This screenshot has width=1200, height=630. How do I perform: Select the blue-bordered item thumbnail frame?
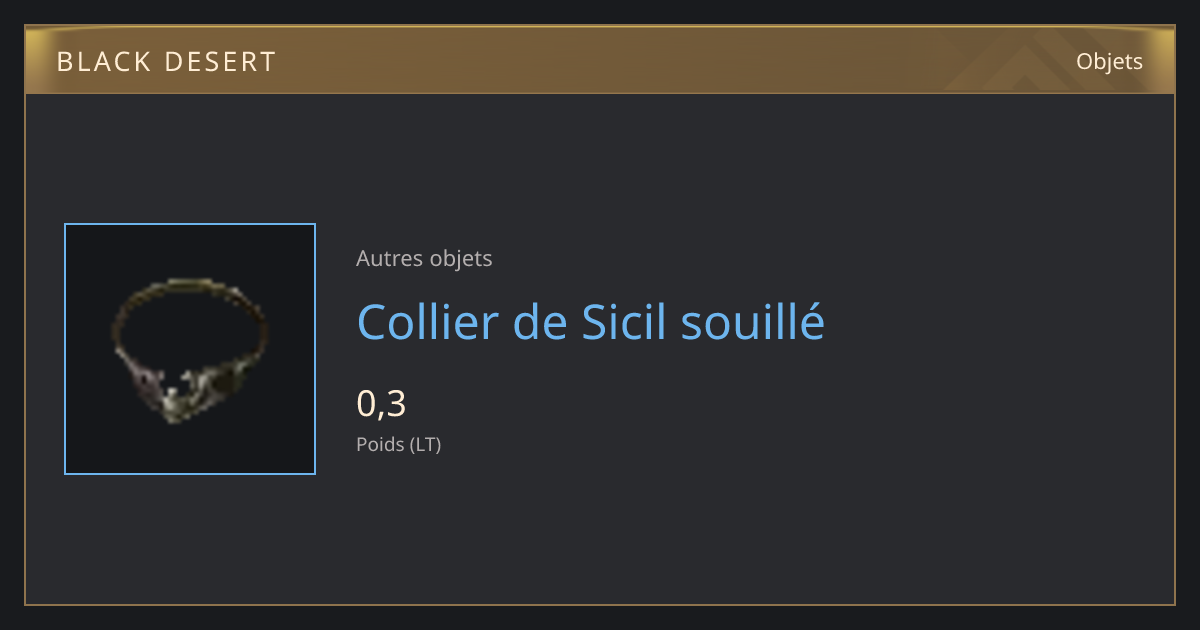coord(190,349)
